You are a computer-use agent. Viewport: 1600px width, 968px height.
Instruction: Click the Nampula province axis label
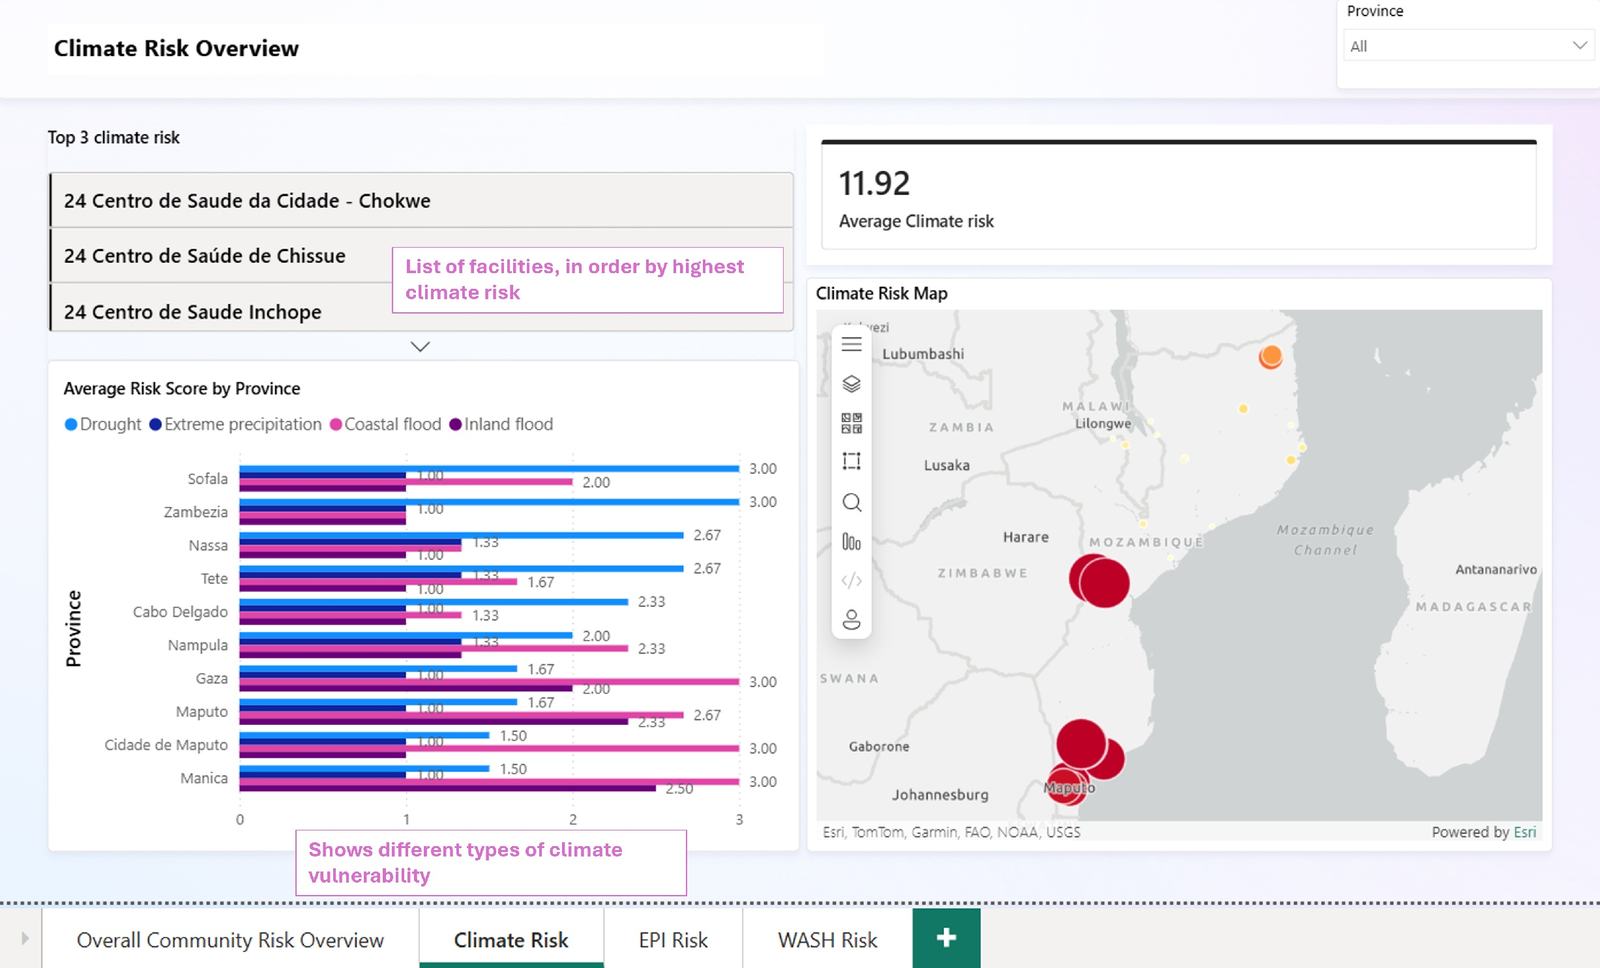(198, 645)
